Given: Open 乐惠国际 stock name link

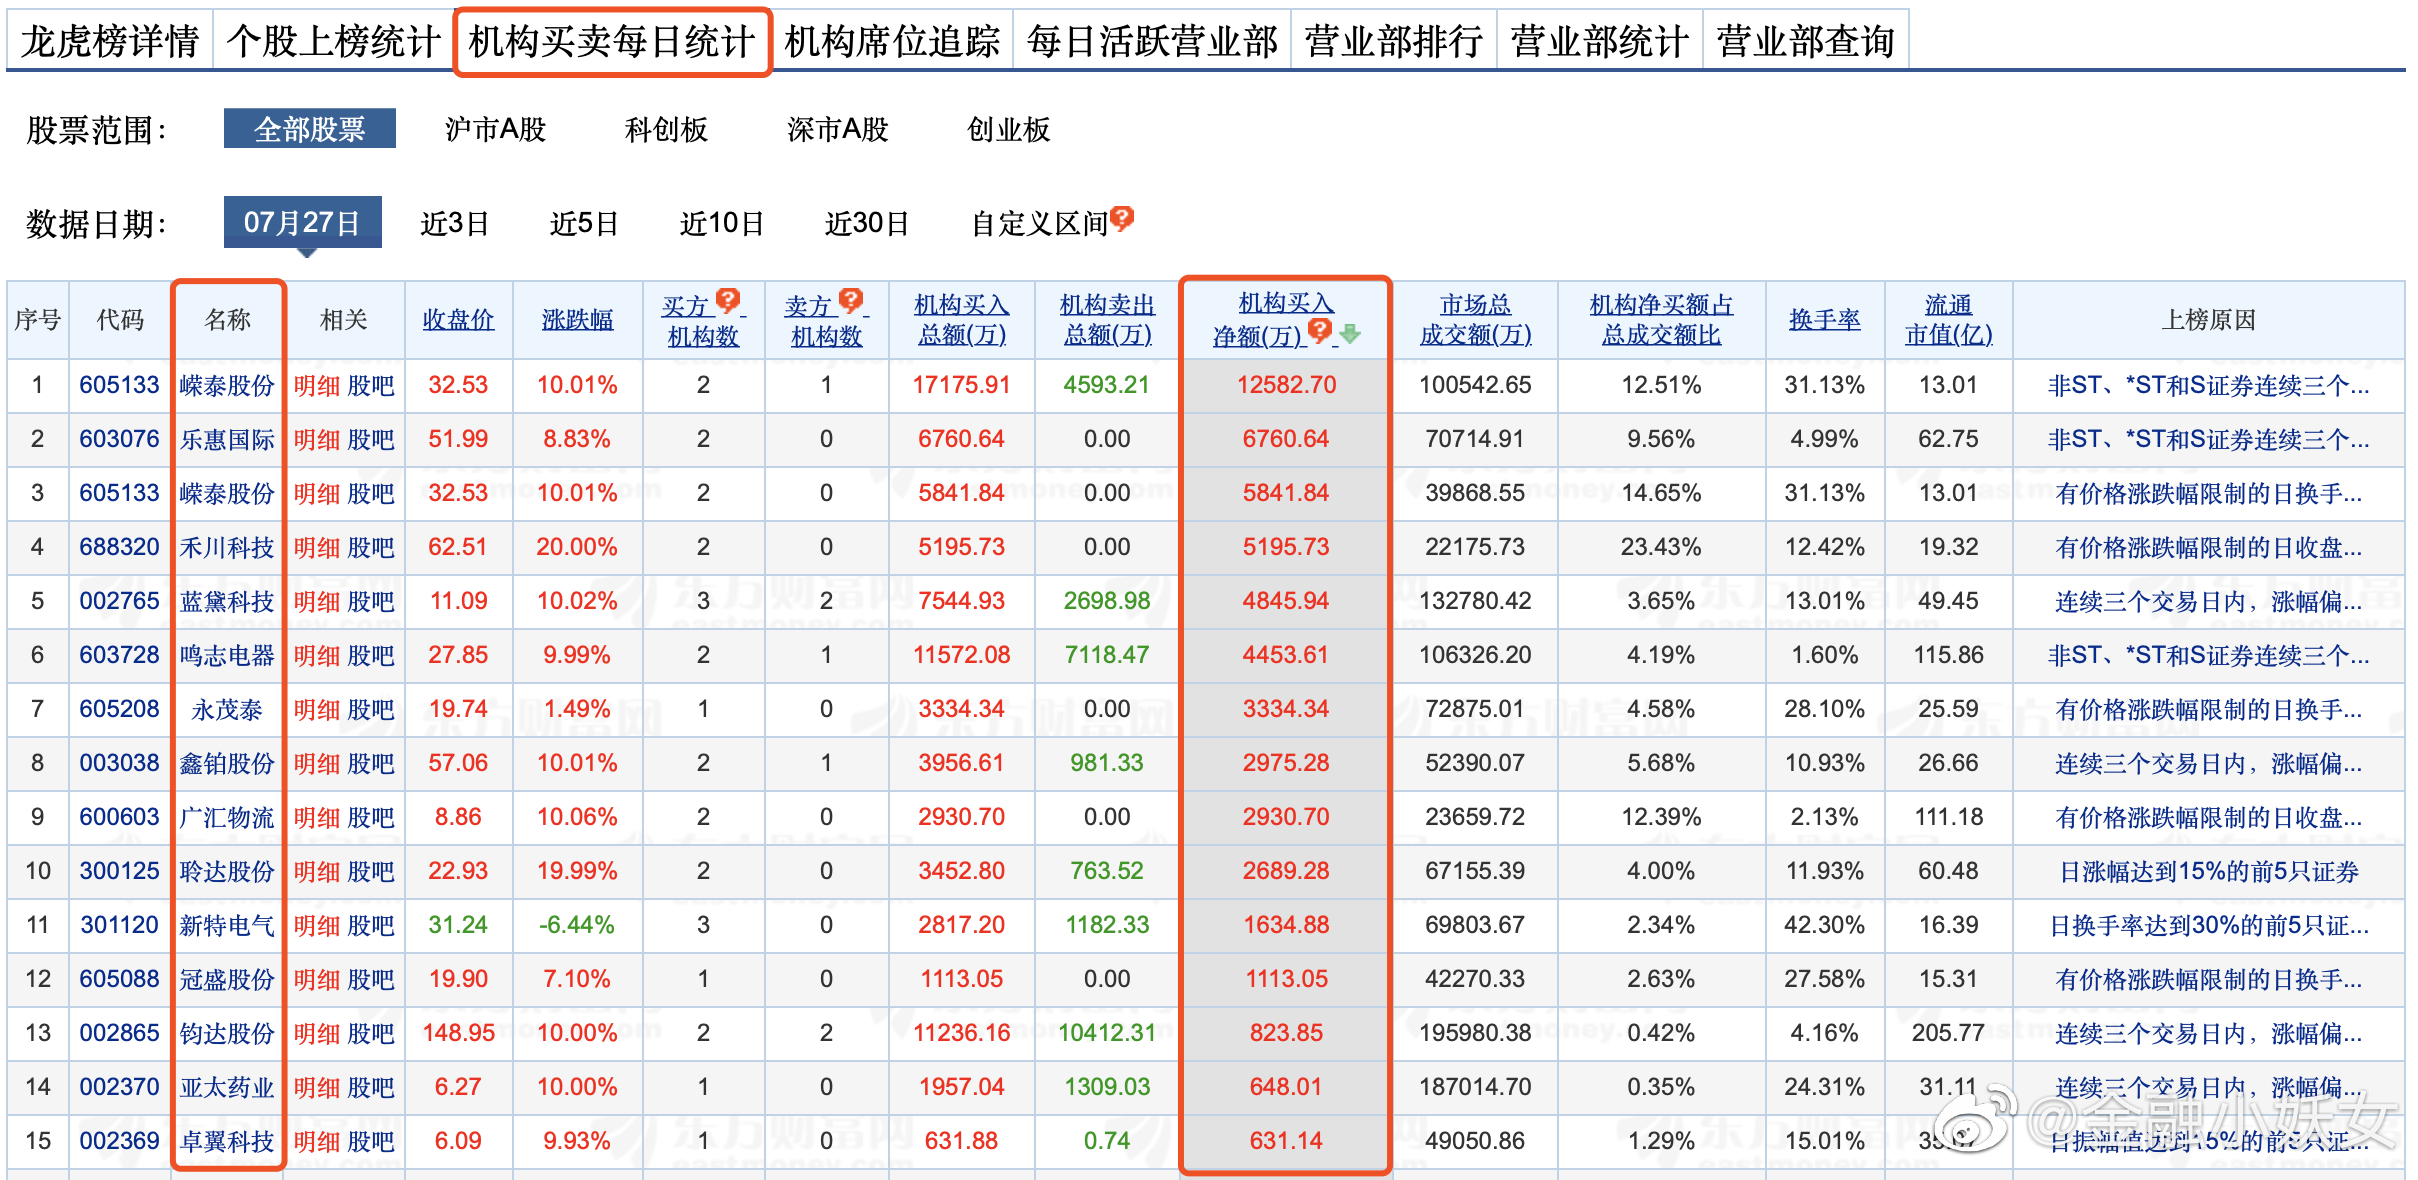Looking at the screenshot, I should (227, 439).
